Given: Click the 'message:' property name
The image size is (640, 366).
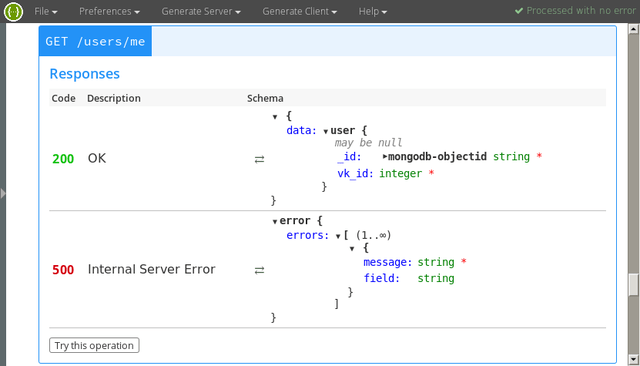Looking at the screenshot, I should [387, 262].
